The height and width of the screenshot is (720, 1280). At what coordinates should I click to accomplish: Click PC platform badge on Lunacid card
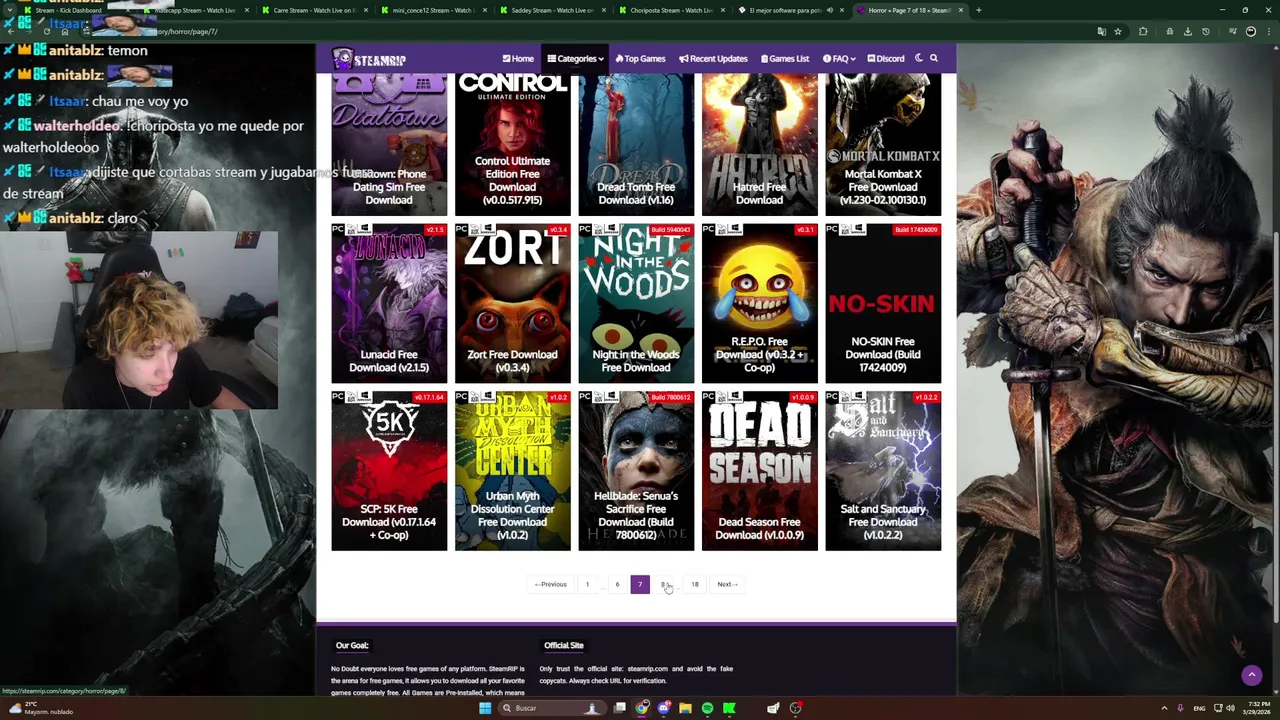click(x=339, y=230)
